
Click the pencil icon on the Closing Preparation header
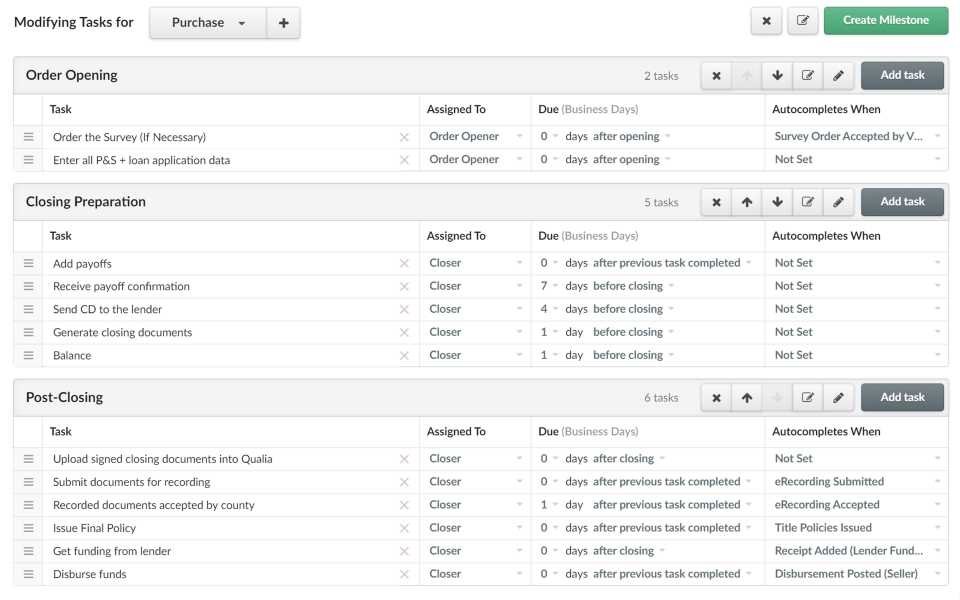point(838,201)
